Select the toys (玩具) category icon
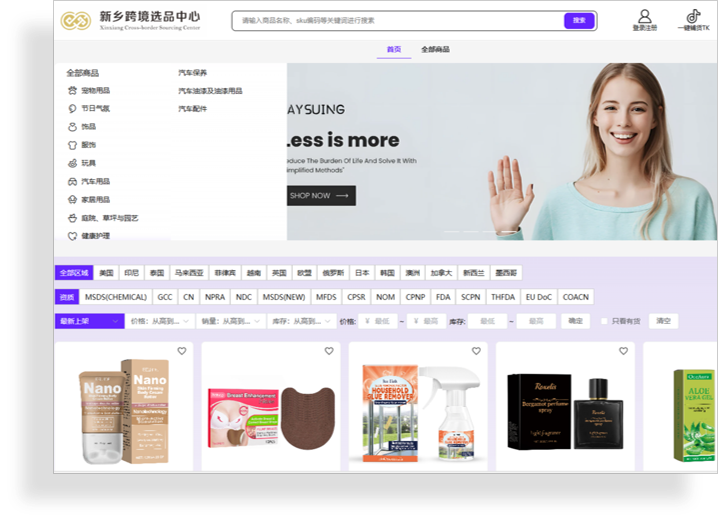Viewport: 719px width, 523px height. (x=72, y=163)
